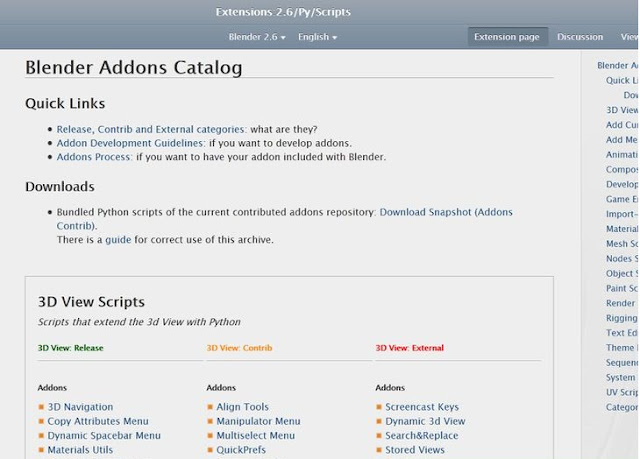Jump to Render in sidebar contents
The width and height of the screenshot is (640, 459).
(620, 303)
